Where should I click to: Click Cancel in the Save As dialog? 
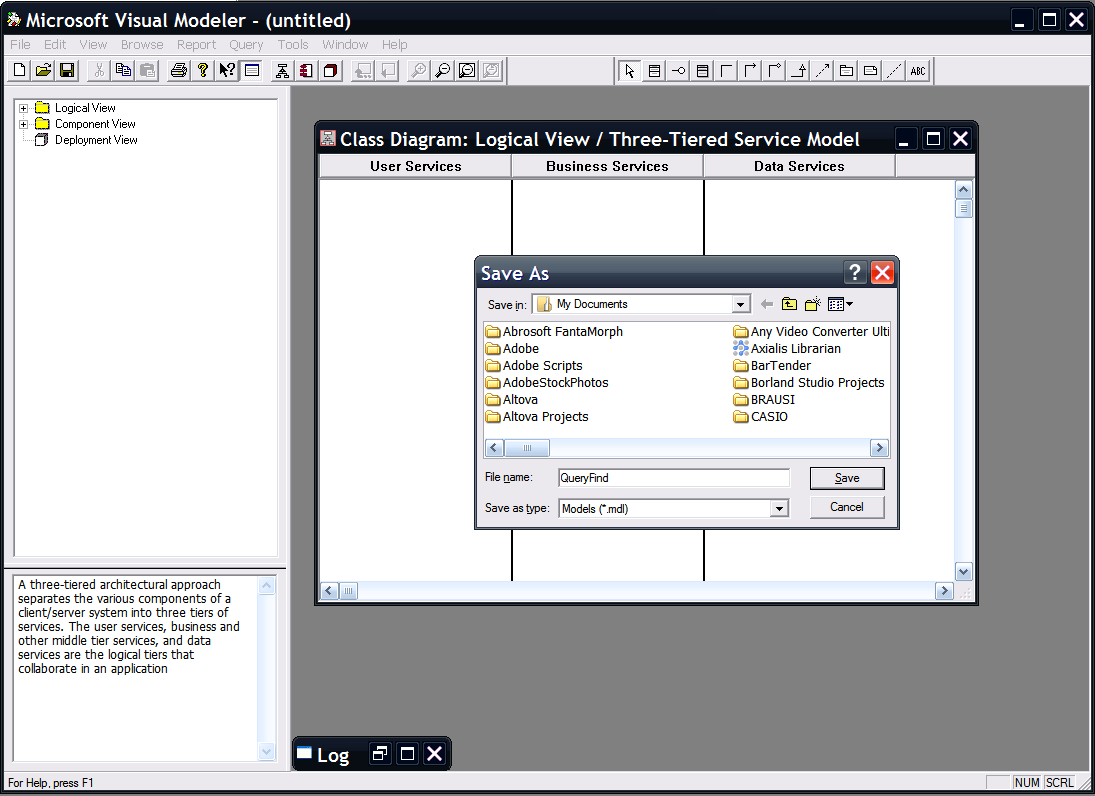[847, 507]
